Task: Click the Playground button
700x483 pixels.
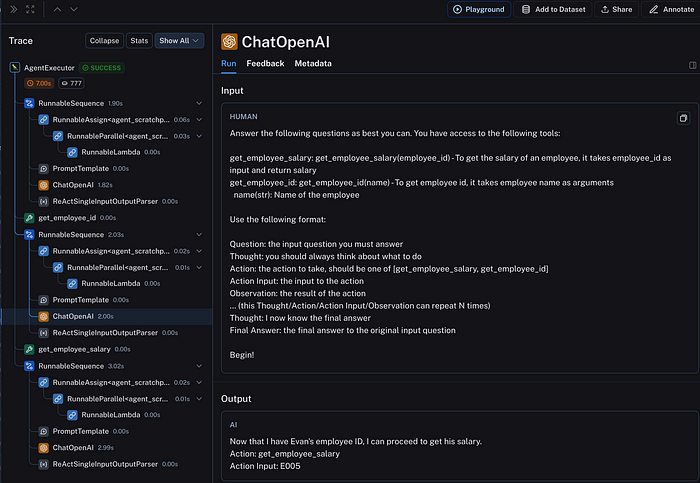Action: point(479,9)
